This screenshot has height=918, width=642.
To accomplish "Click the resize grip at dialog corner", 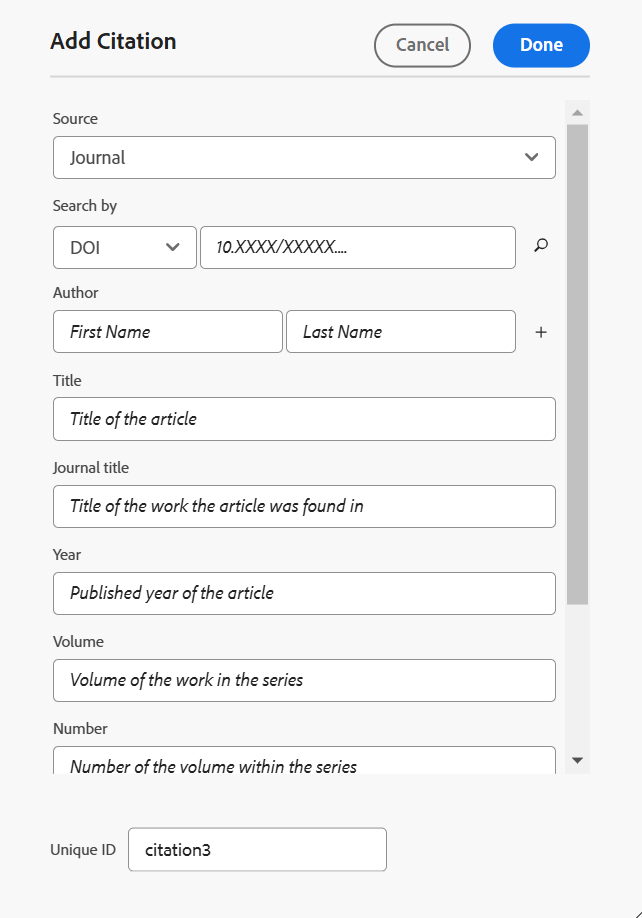I will click(633, 909).
